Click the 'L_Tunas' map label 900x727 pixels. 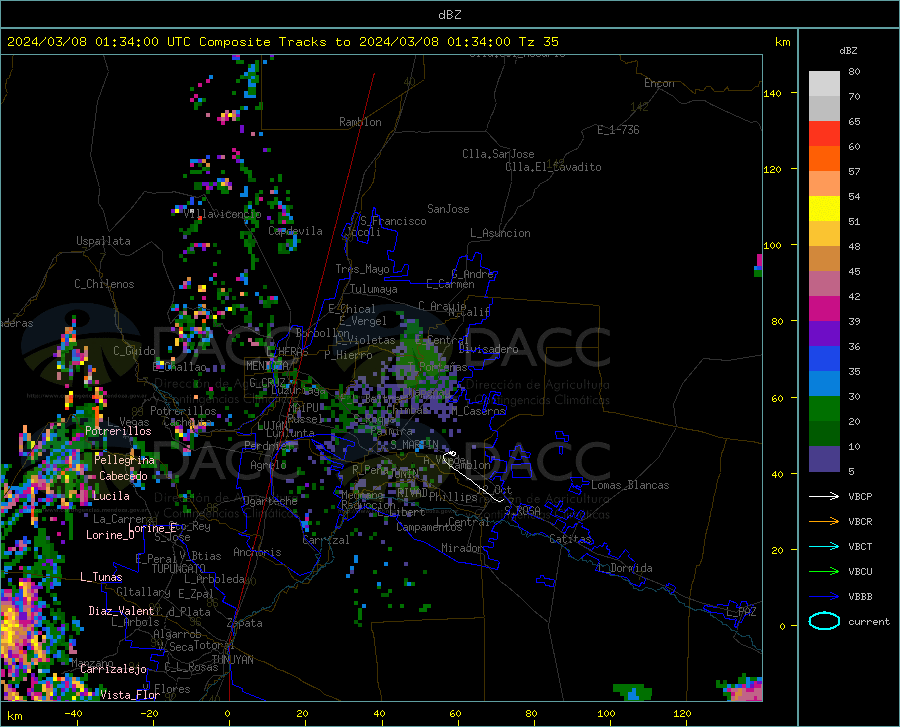tap(101, 577)
